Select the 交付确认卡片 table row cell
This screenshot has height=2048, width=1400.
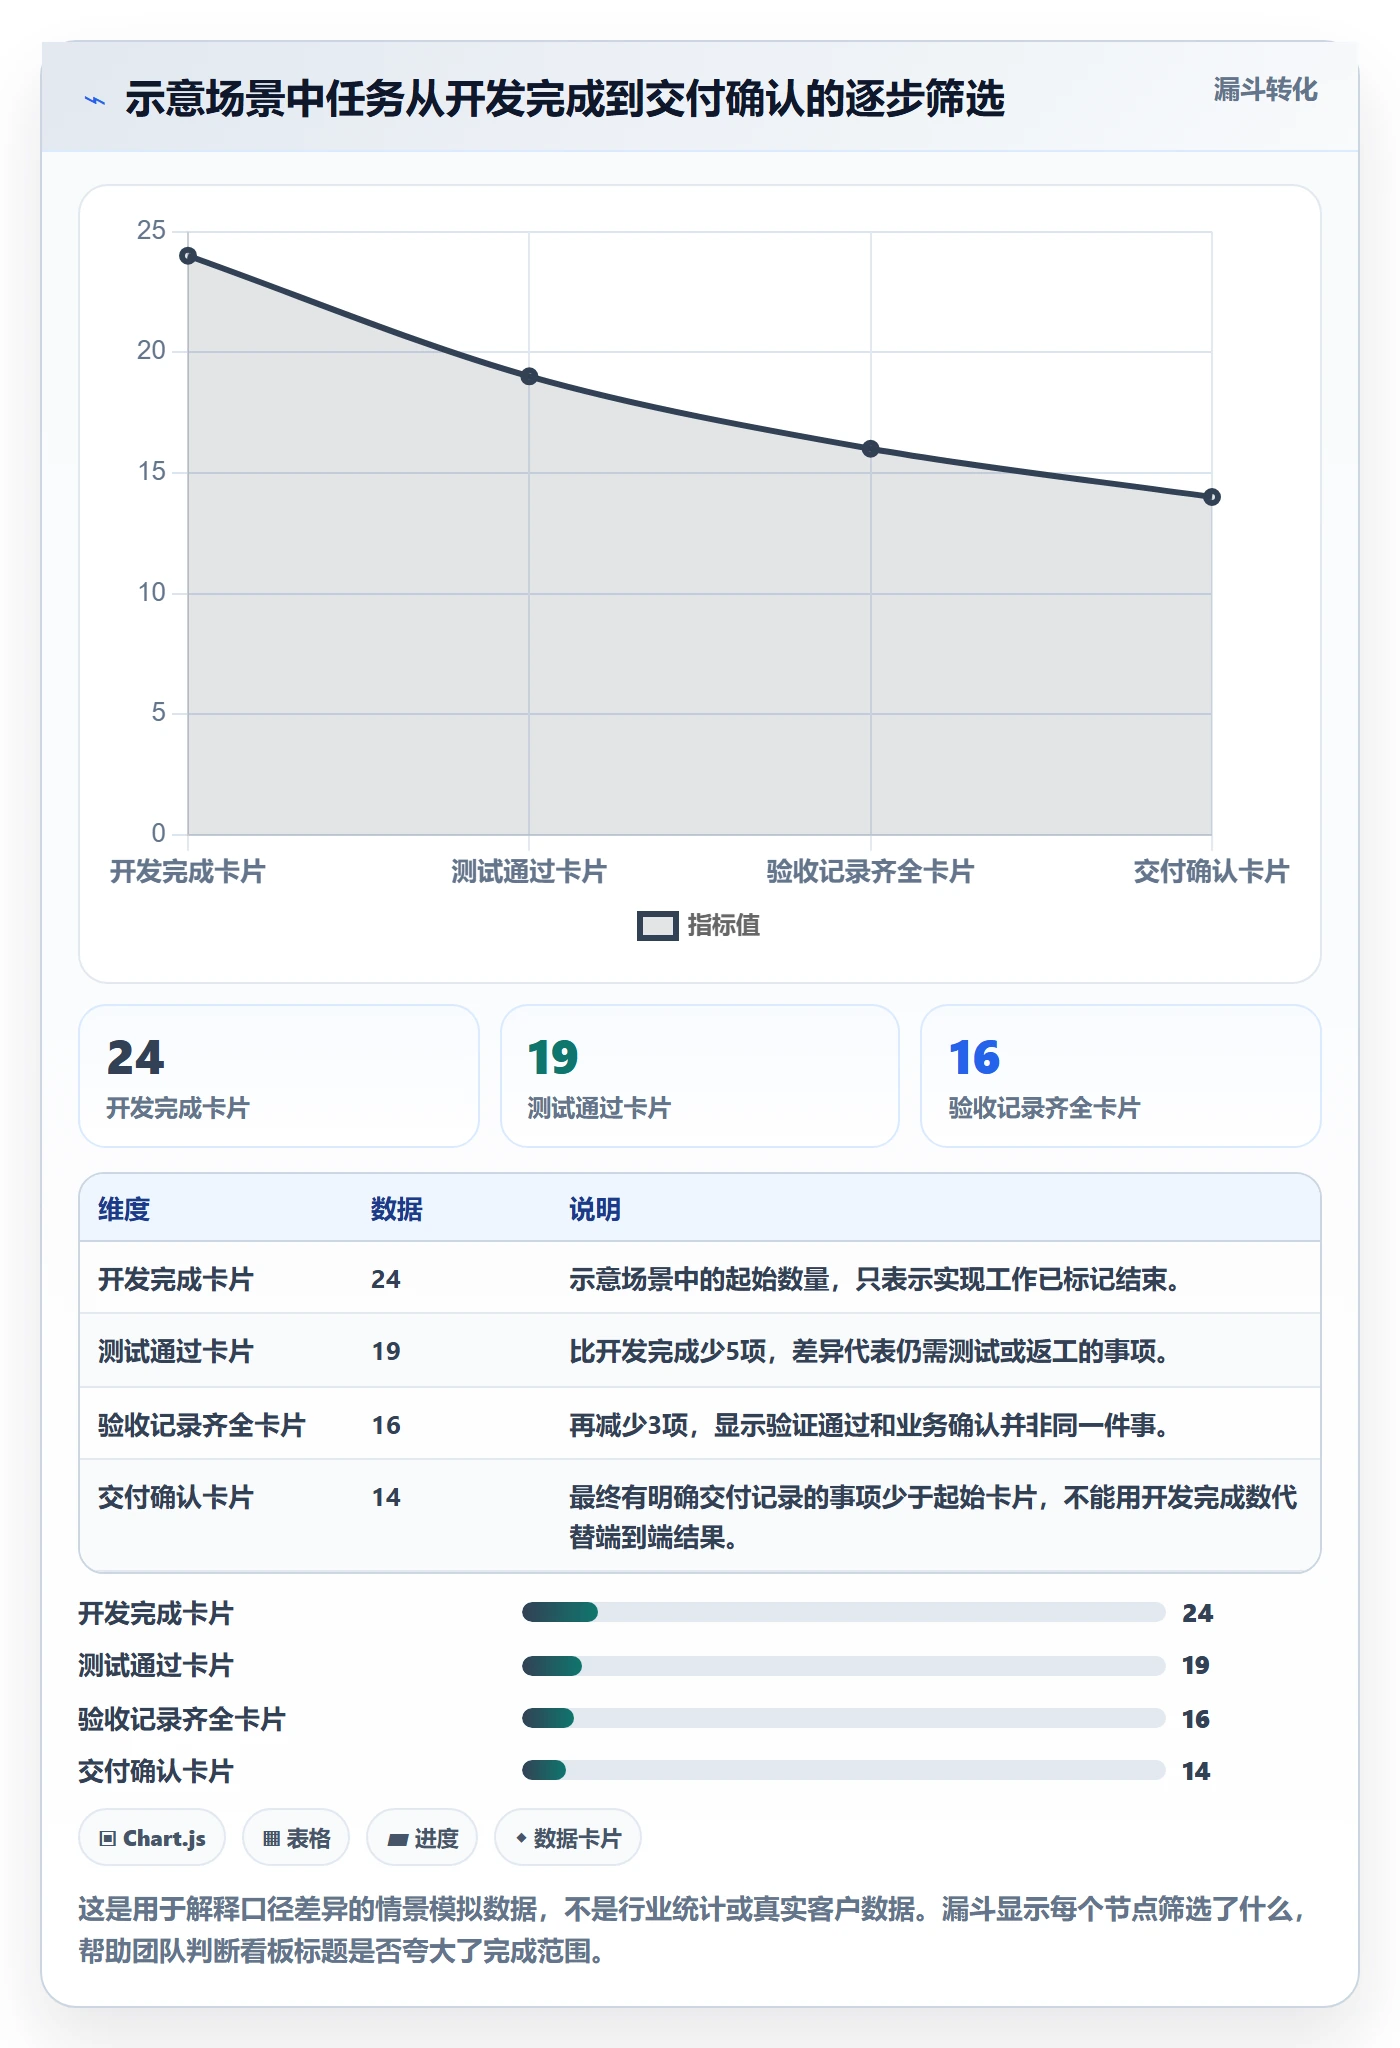coord(176,1497)
